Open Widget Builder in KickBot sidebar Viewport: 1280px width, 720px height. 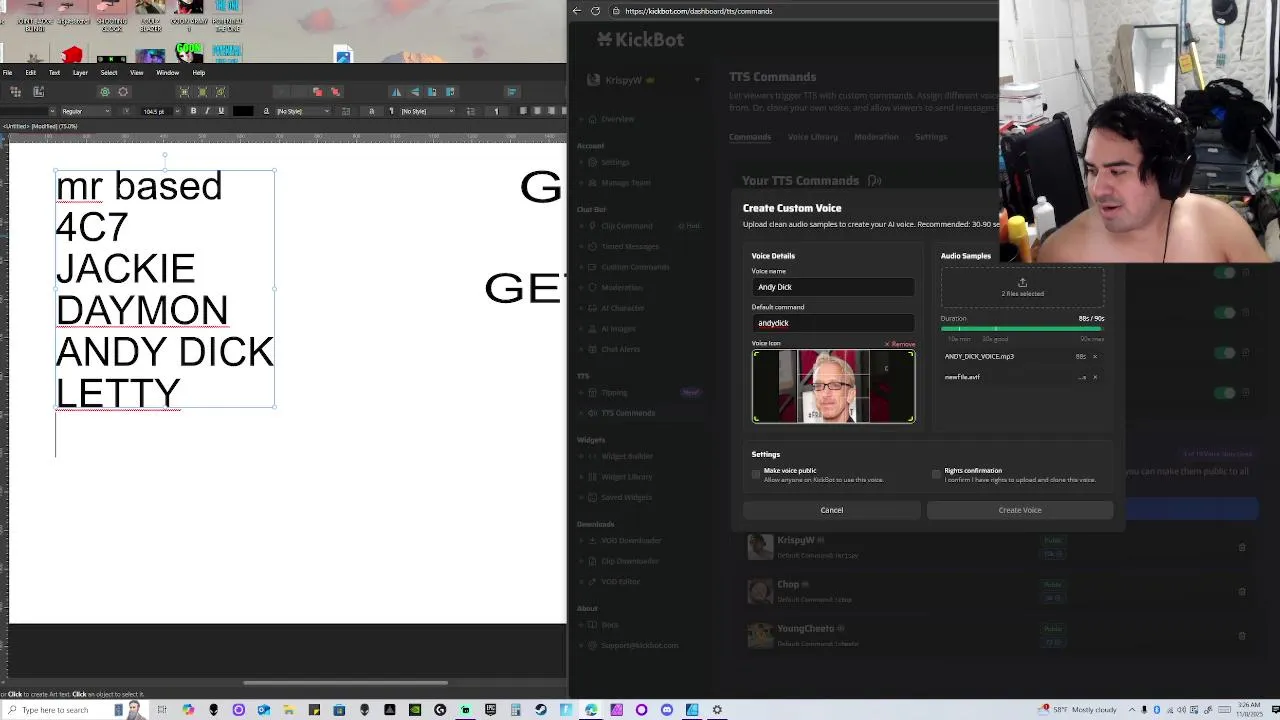[x=626, y=456]
